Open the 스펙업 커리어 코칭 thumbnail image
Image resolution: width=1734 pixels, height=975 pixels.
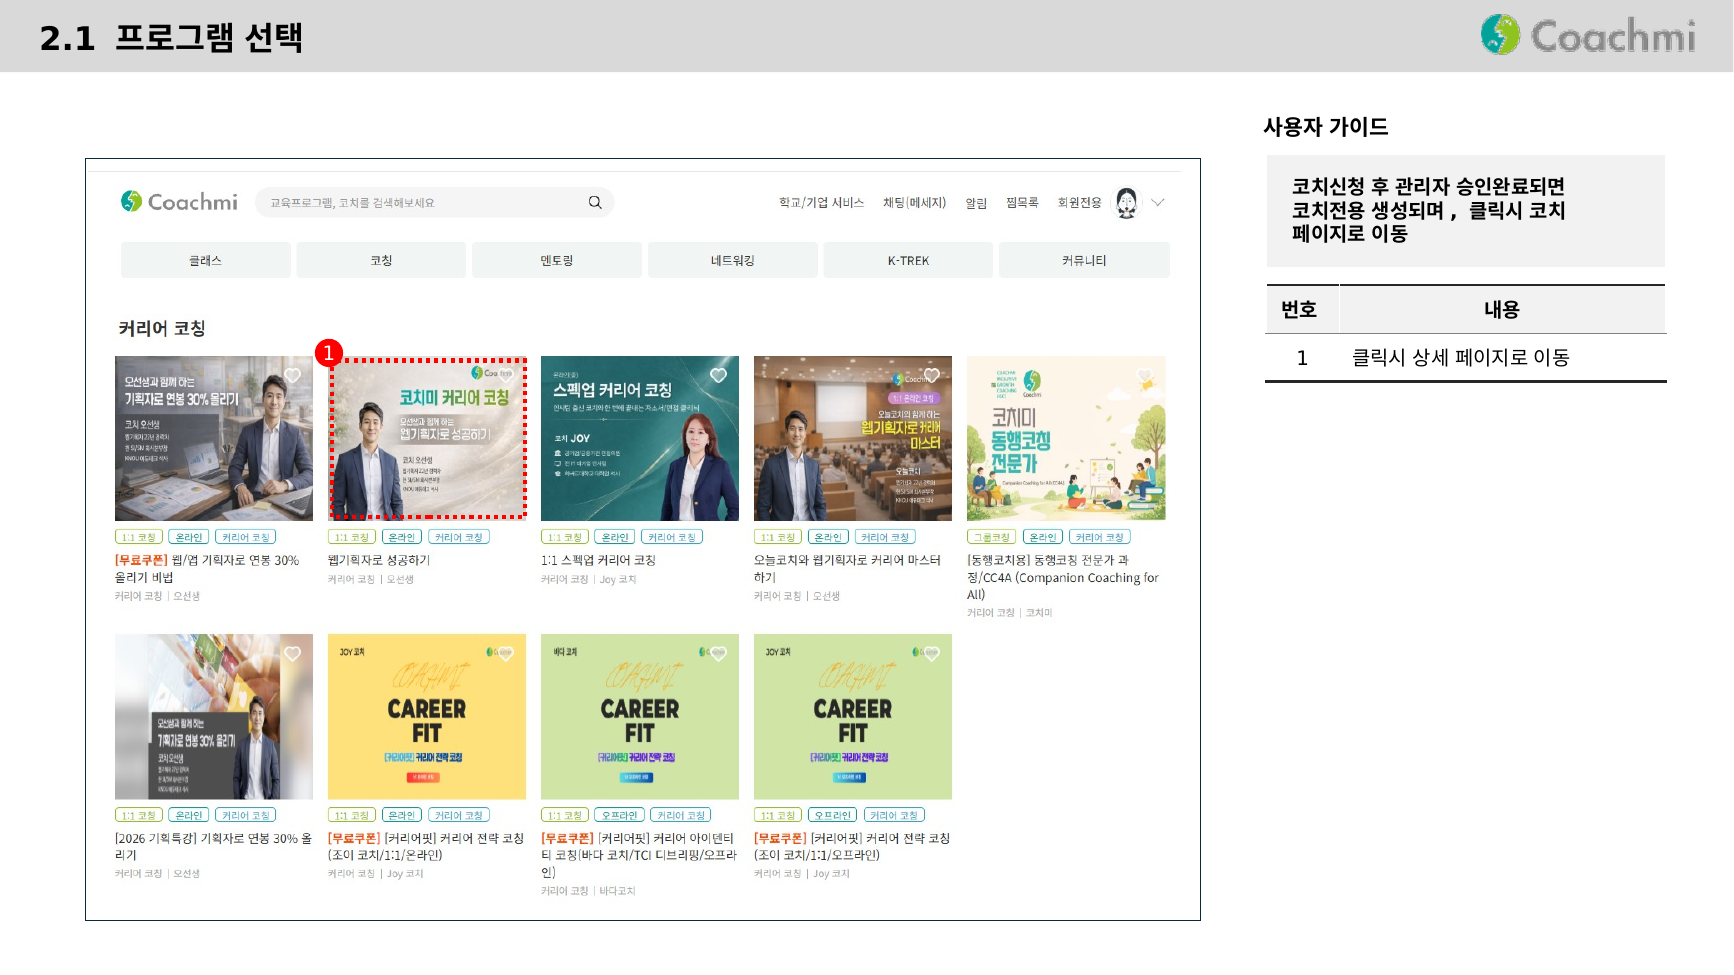tap(640, 438)
